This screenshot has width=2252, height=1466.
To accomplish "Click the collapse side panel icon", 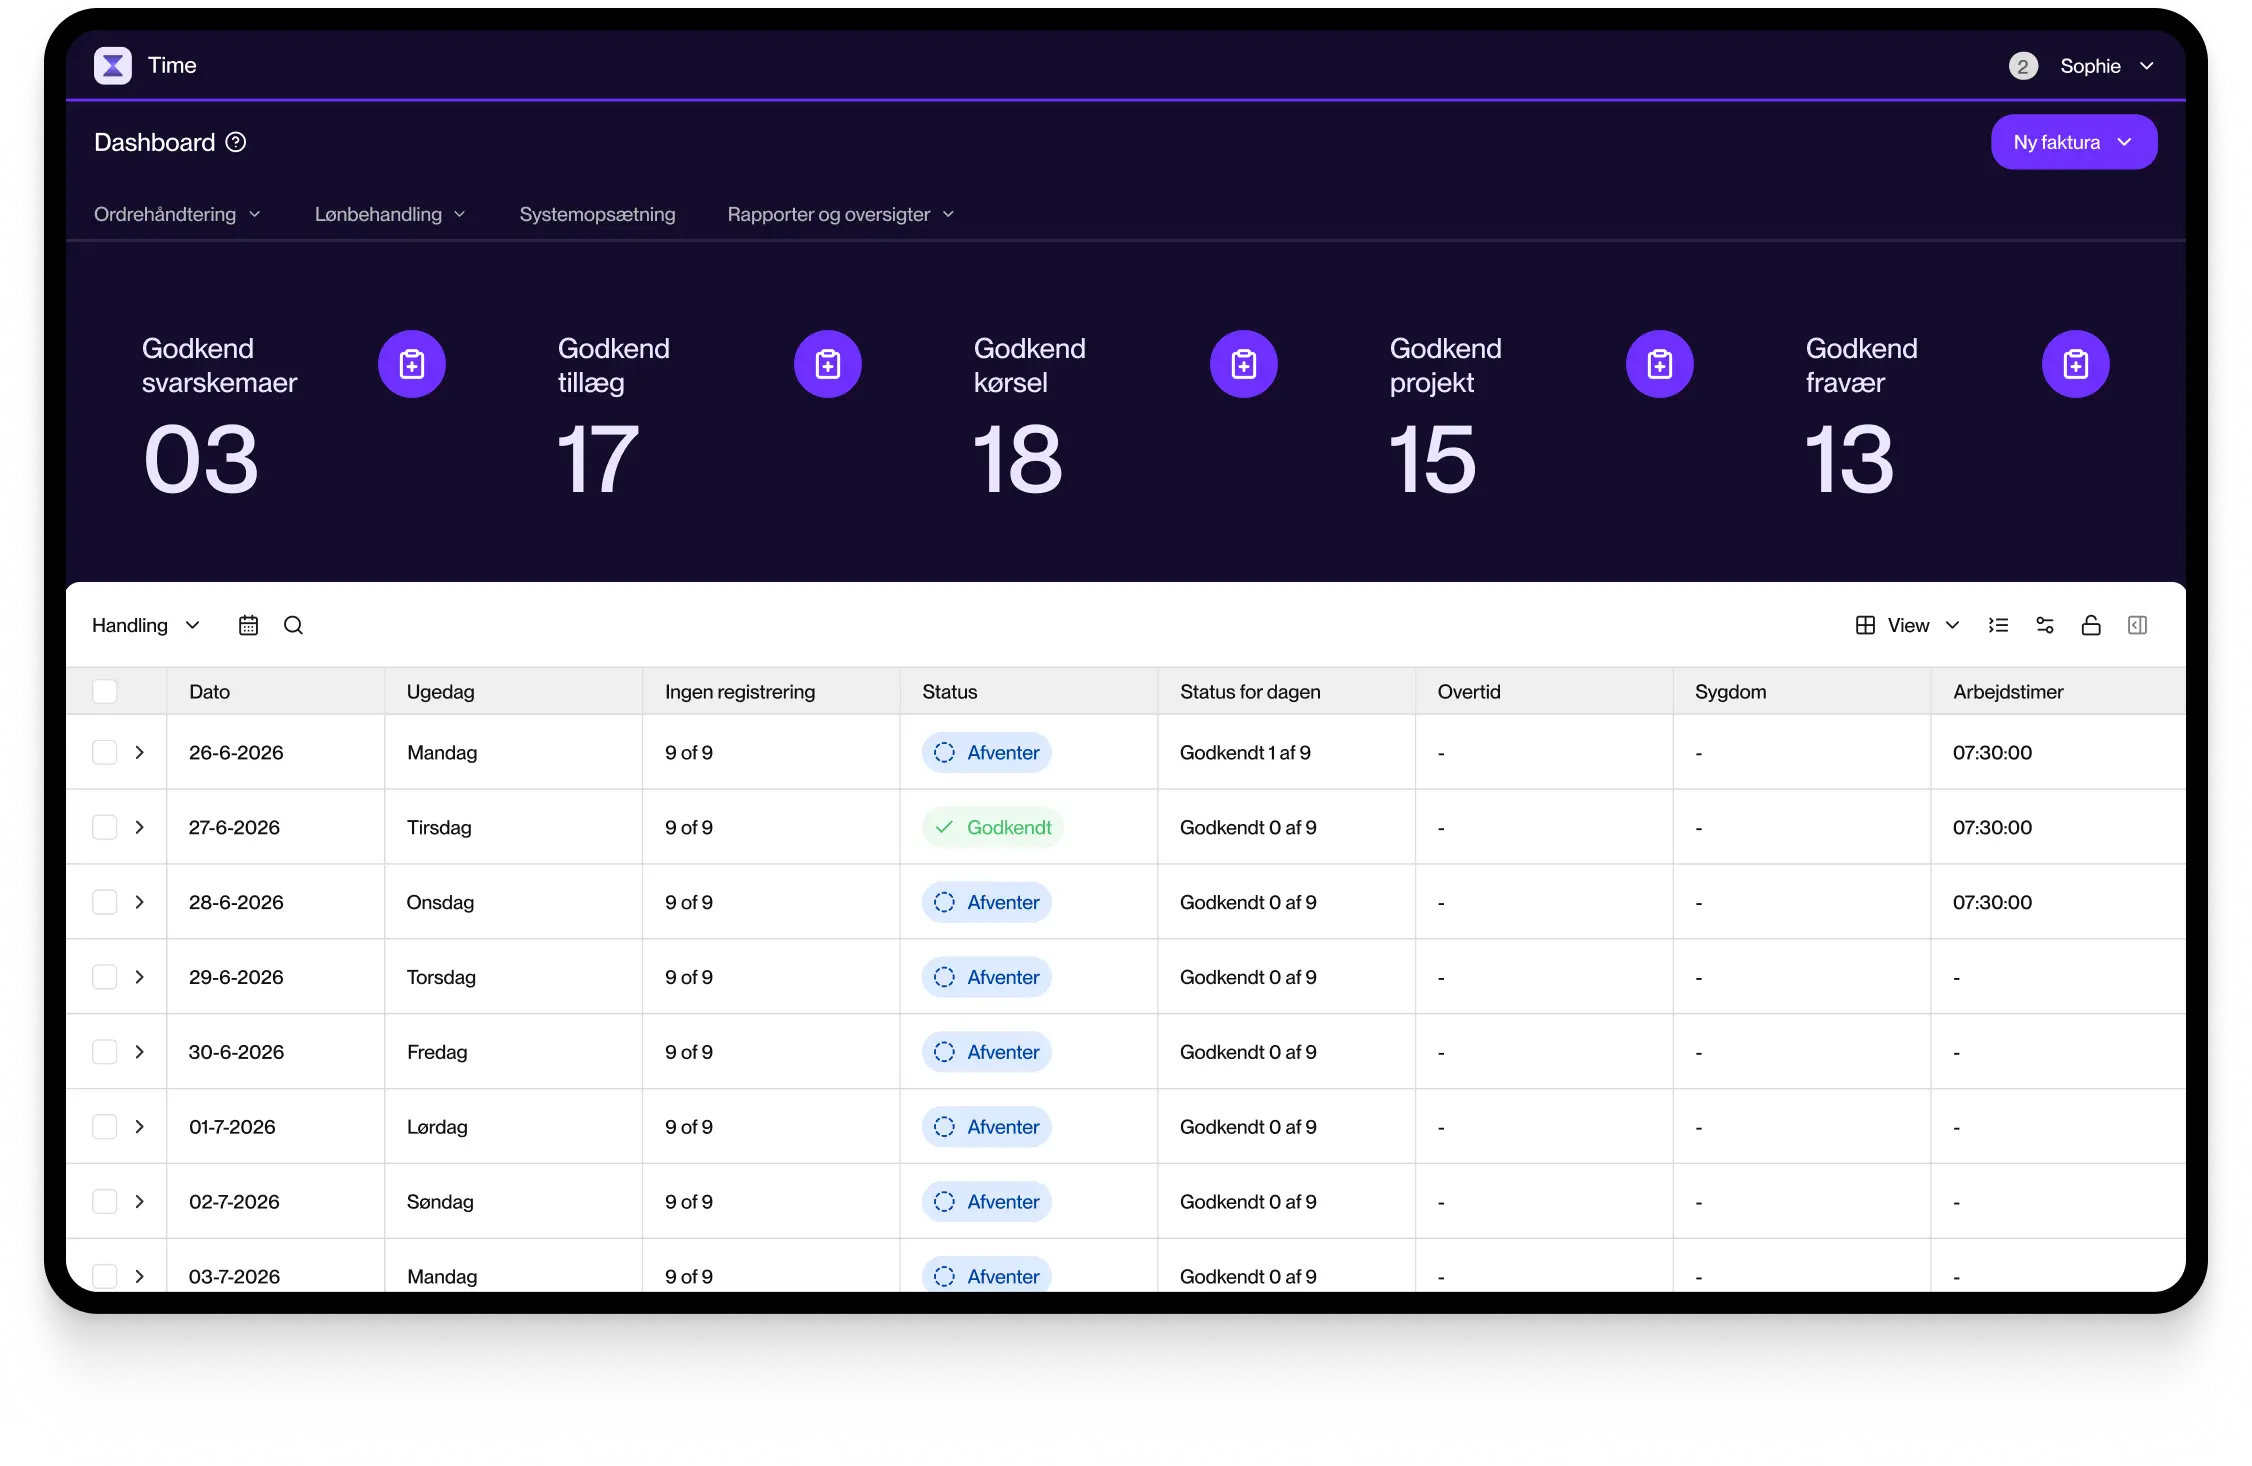I will click(x=2137, y=625).
